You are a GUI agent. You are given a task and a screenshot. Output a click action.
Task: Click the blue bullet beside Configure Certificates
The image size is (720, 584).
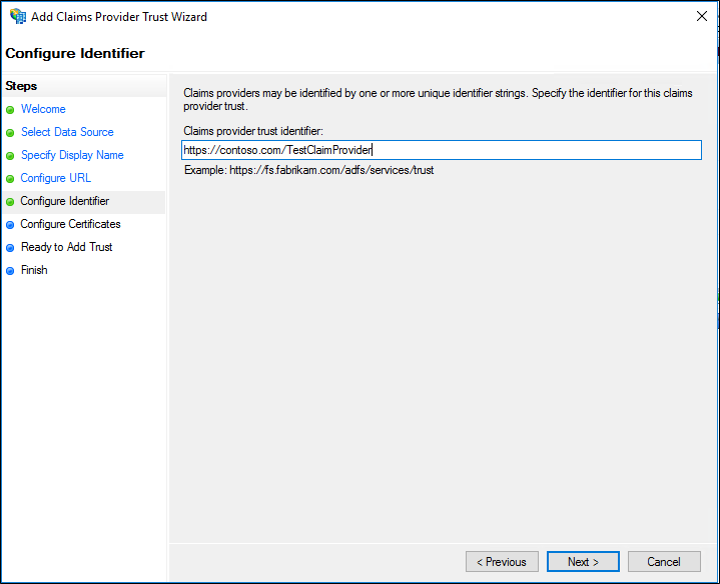coord(10,225)
